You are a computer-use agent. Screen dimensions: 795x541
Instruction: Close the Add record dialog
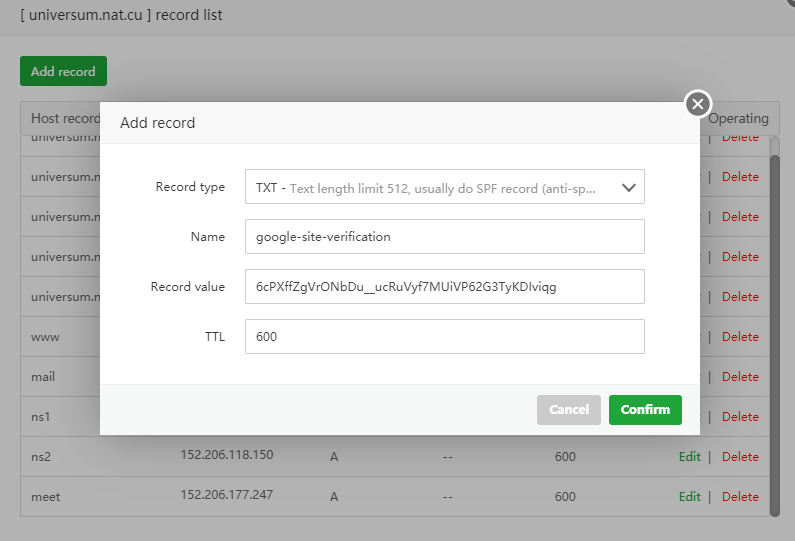coord(698,104)
